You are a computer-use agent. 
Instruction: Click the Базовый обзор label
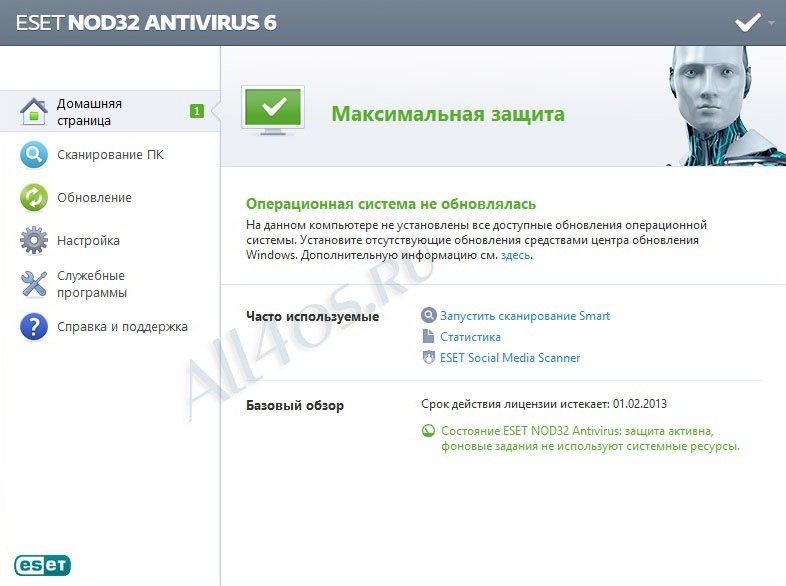(295, 406)
